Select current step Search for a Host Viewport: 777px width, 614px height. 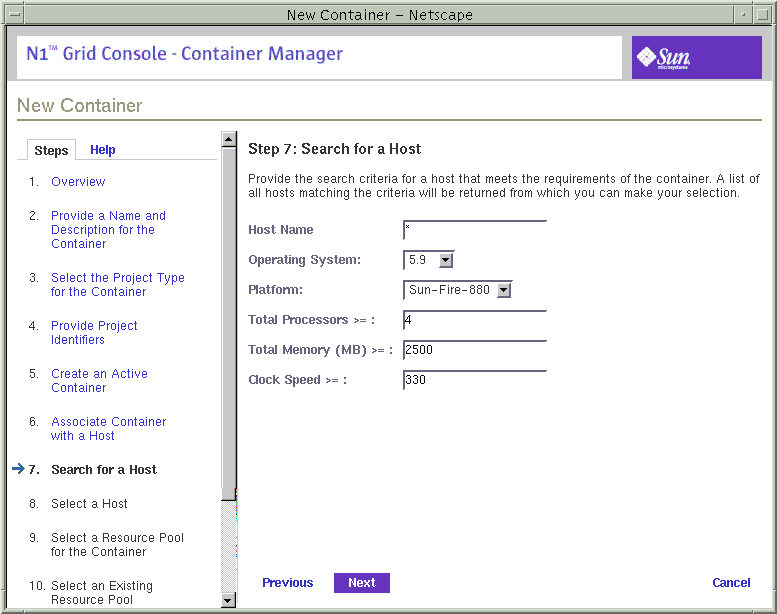[x=104, y=469]
